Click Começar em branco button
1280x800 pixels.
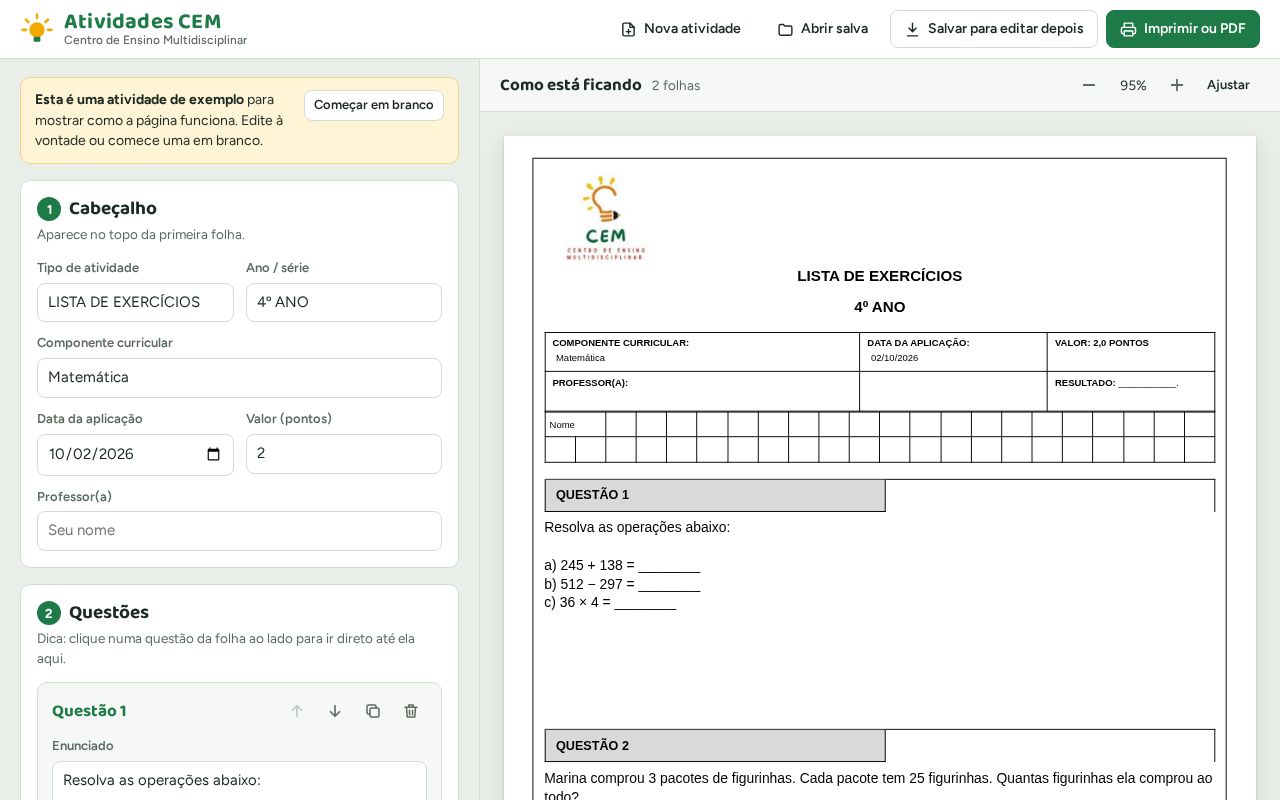point(374,105)
